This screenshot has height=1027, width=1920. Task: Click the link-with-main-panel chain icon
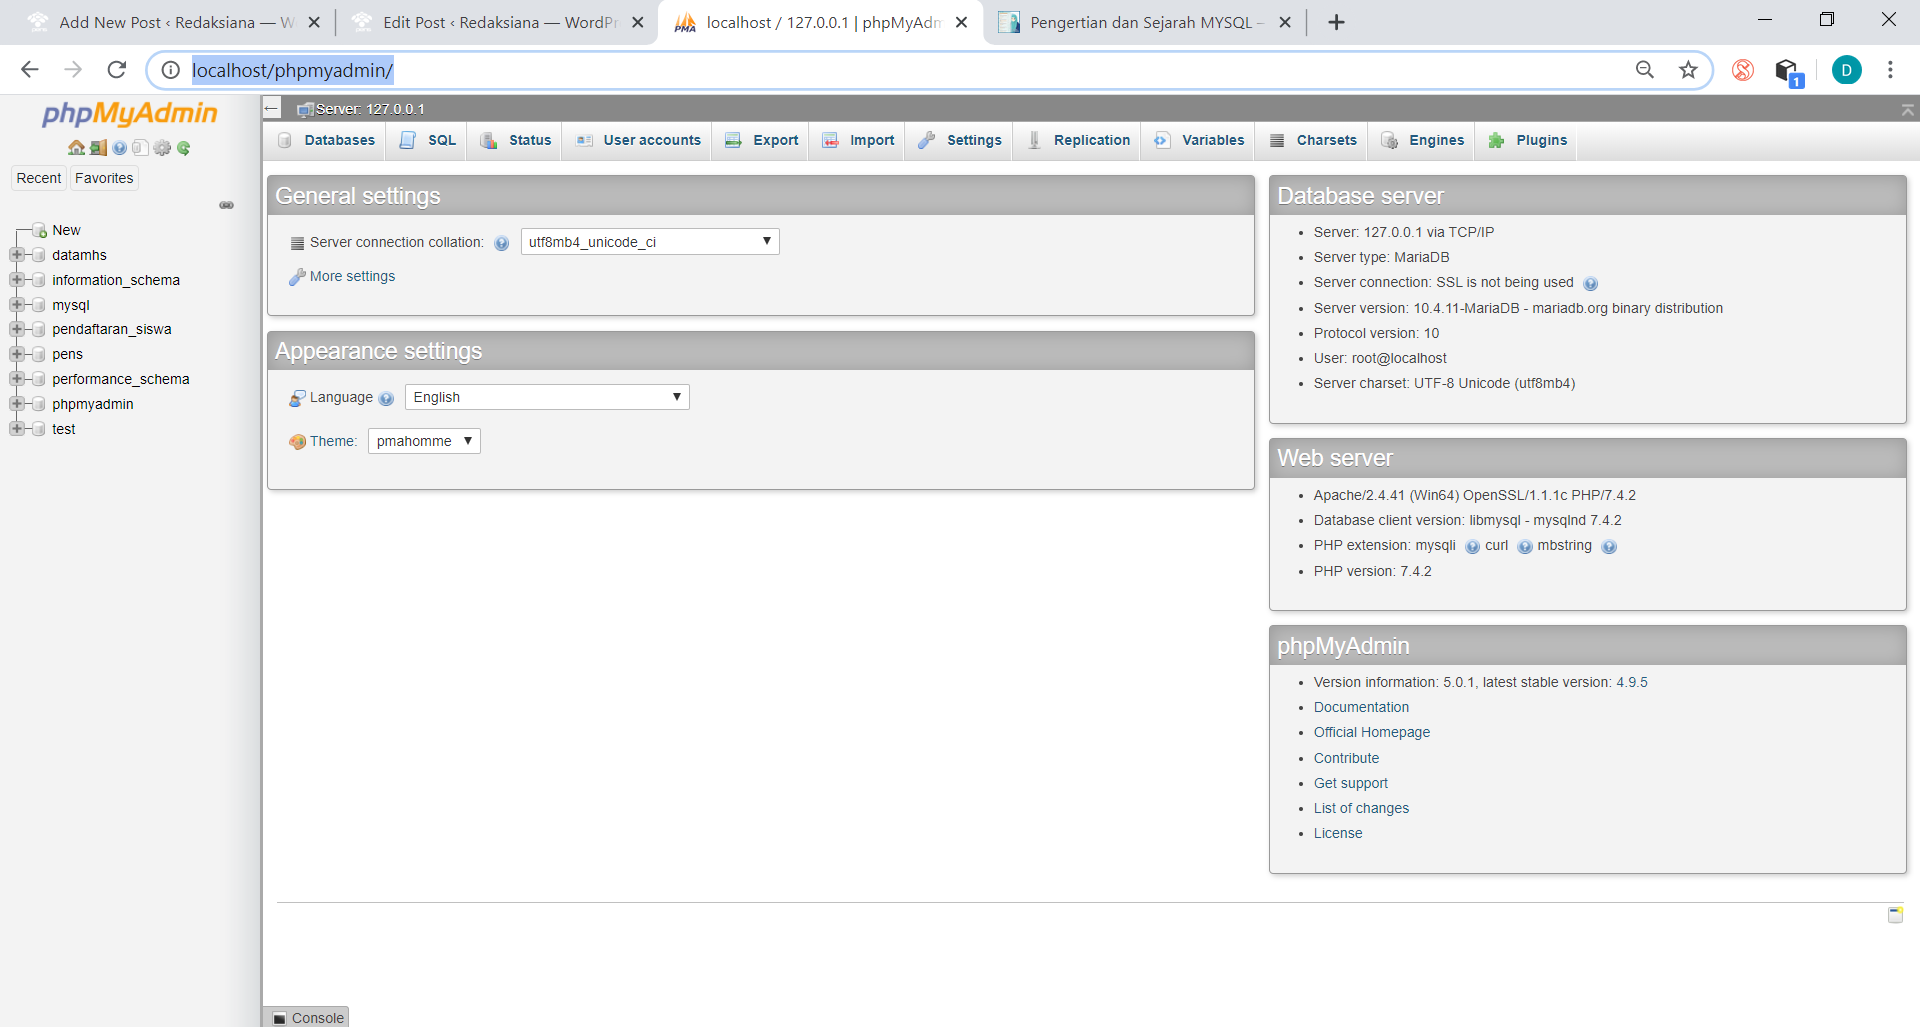click(x=227, y=205)
